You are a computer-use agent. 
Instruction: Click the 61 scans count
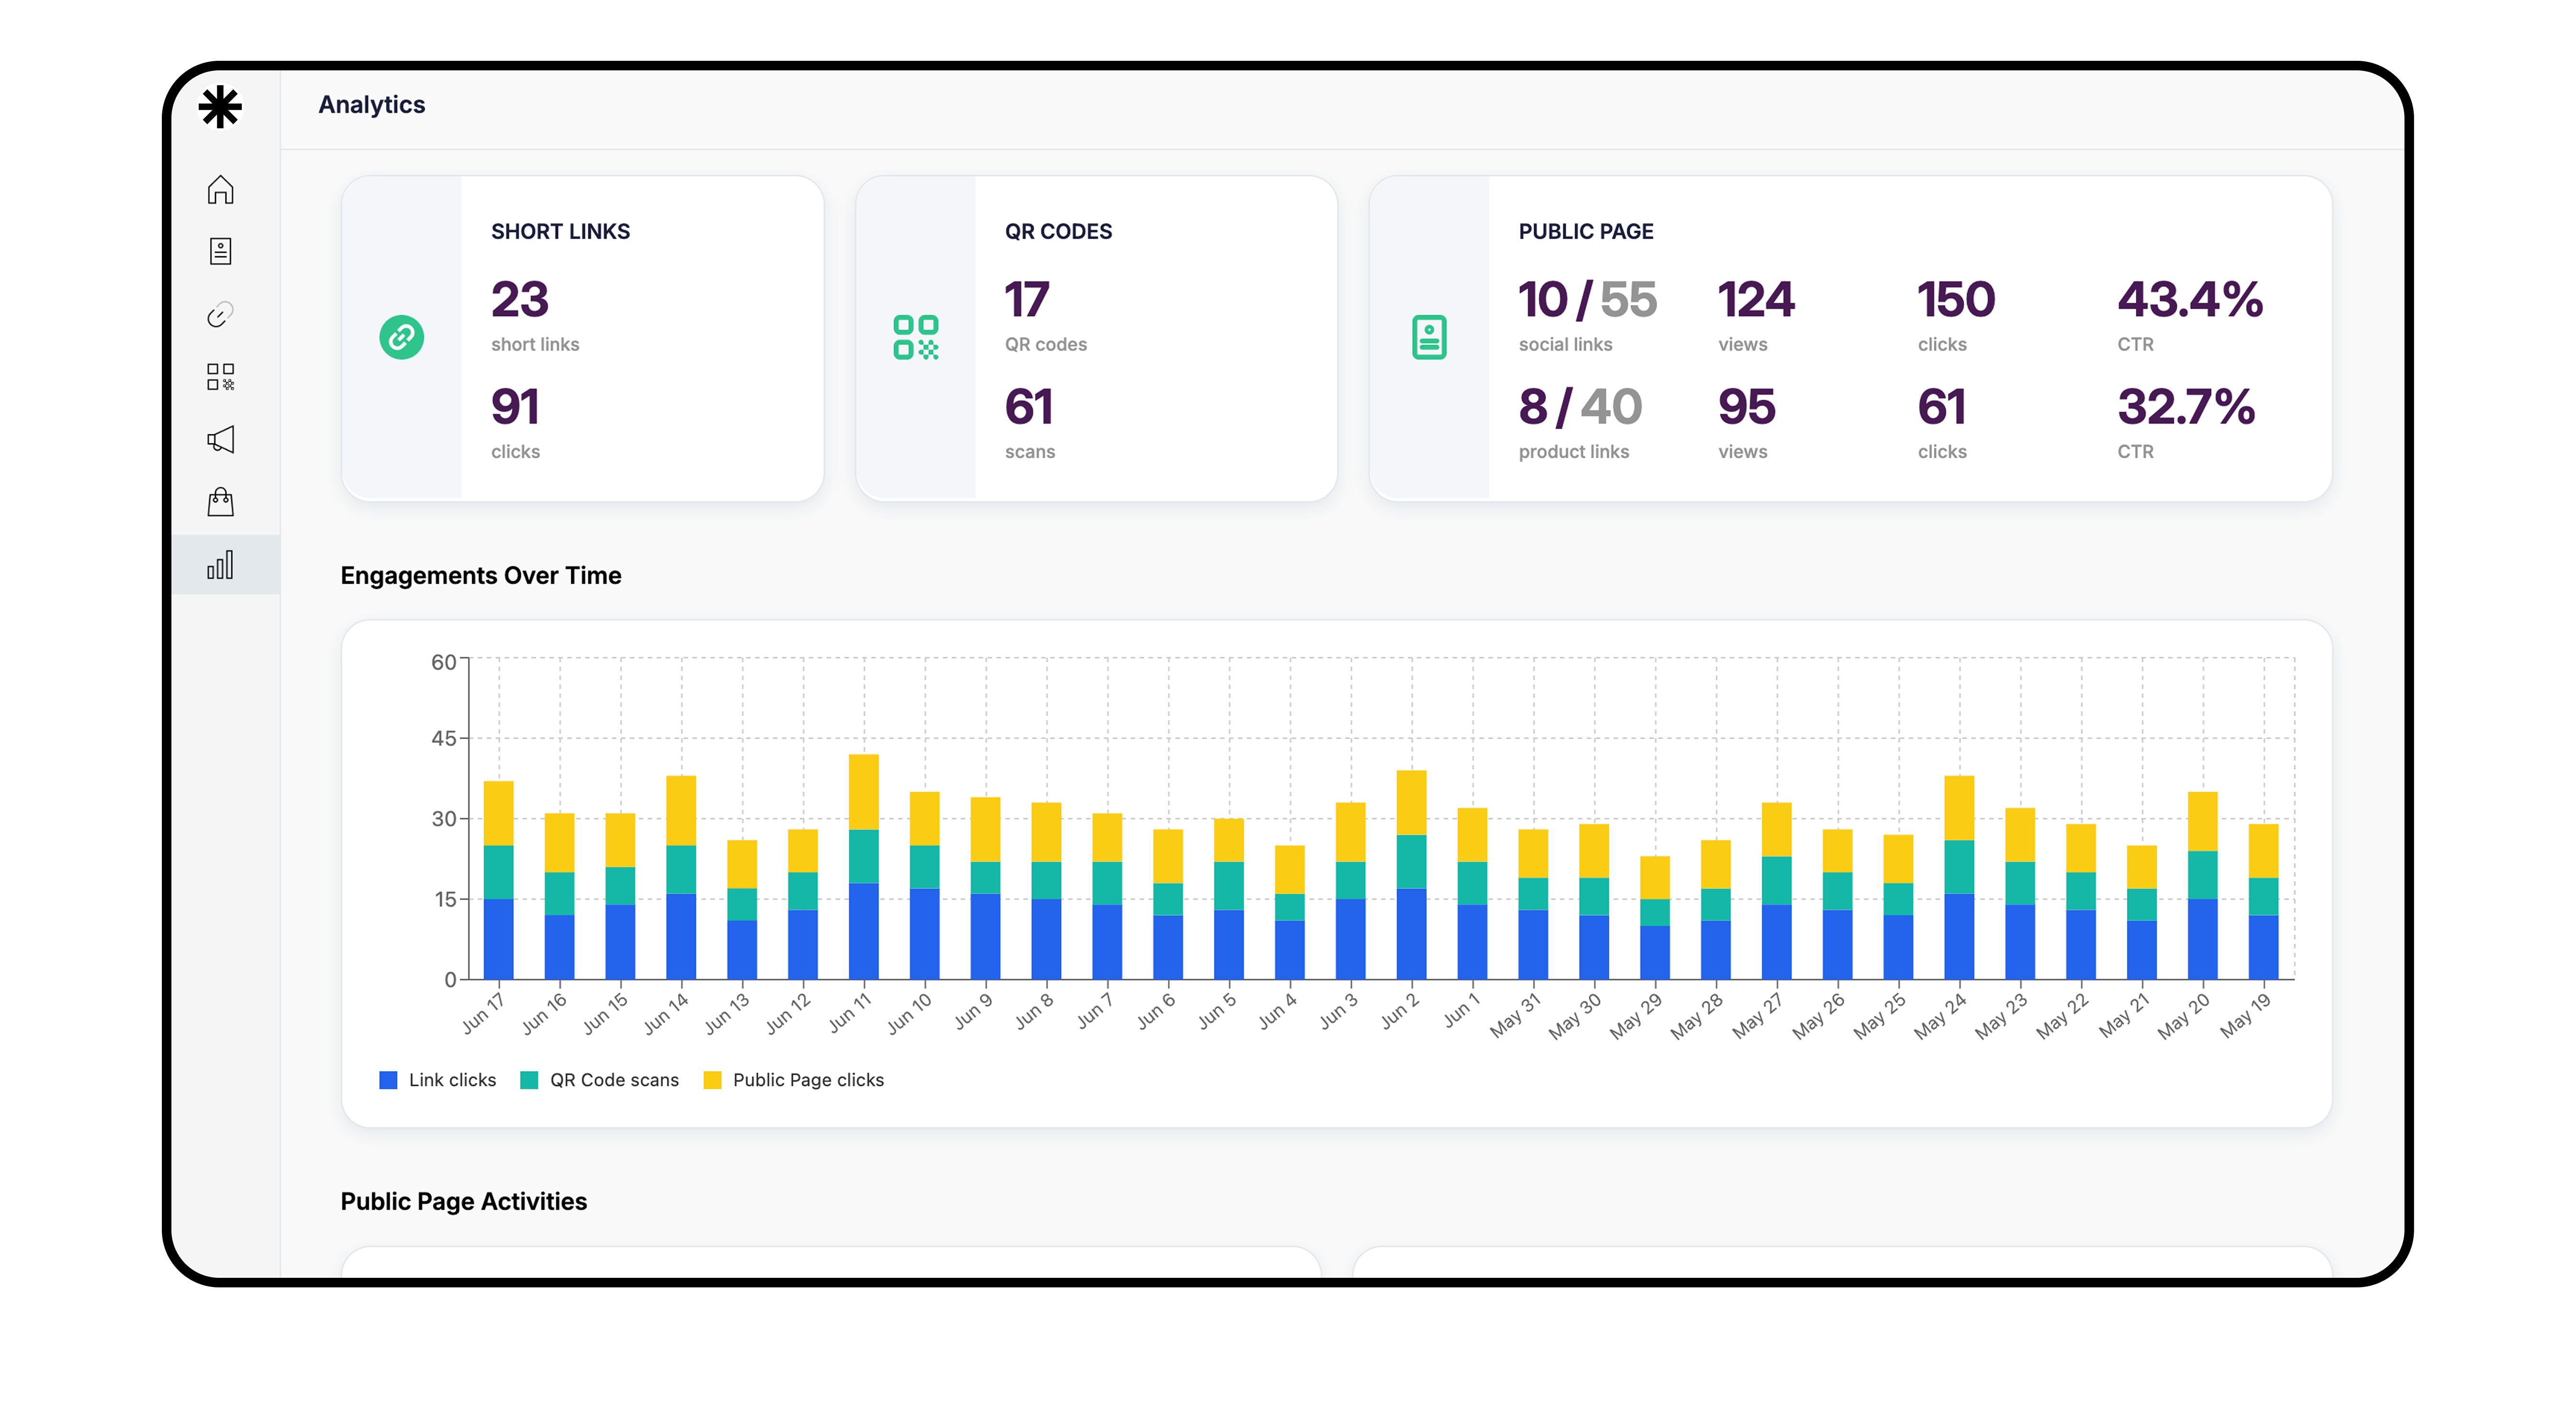click(1029, 407)
